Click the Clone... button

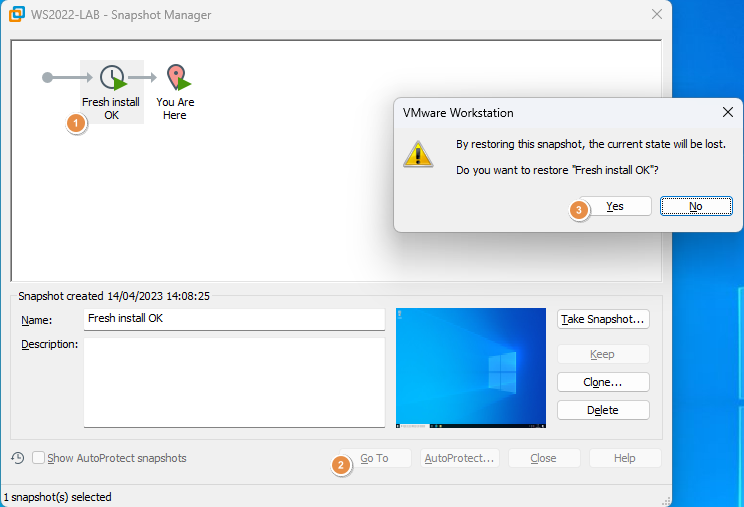click(x=603, y=382)
